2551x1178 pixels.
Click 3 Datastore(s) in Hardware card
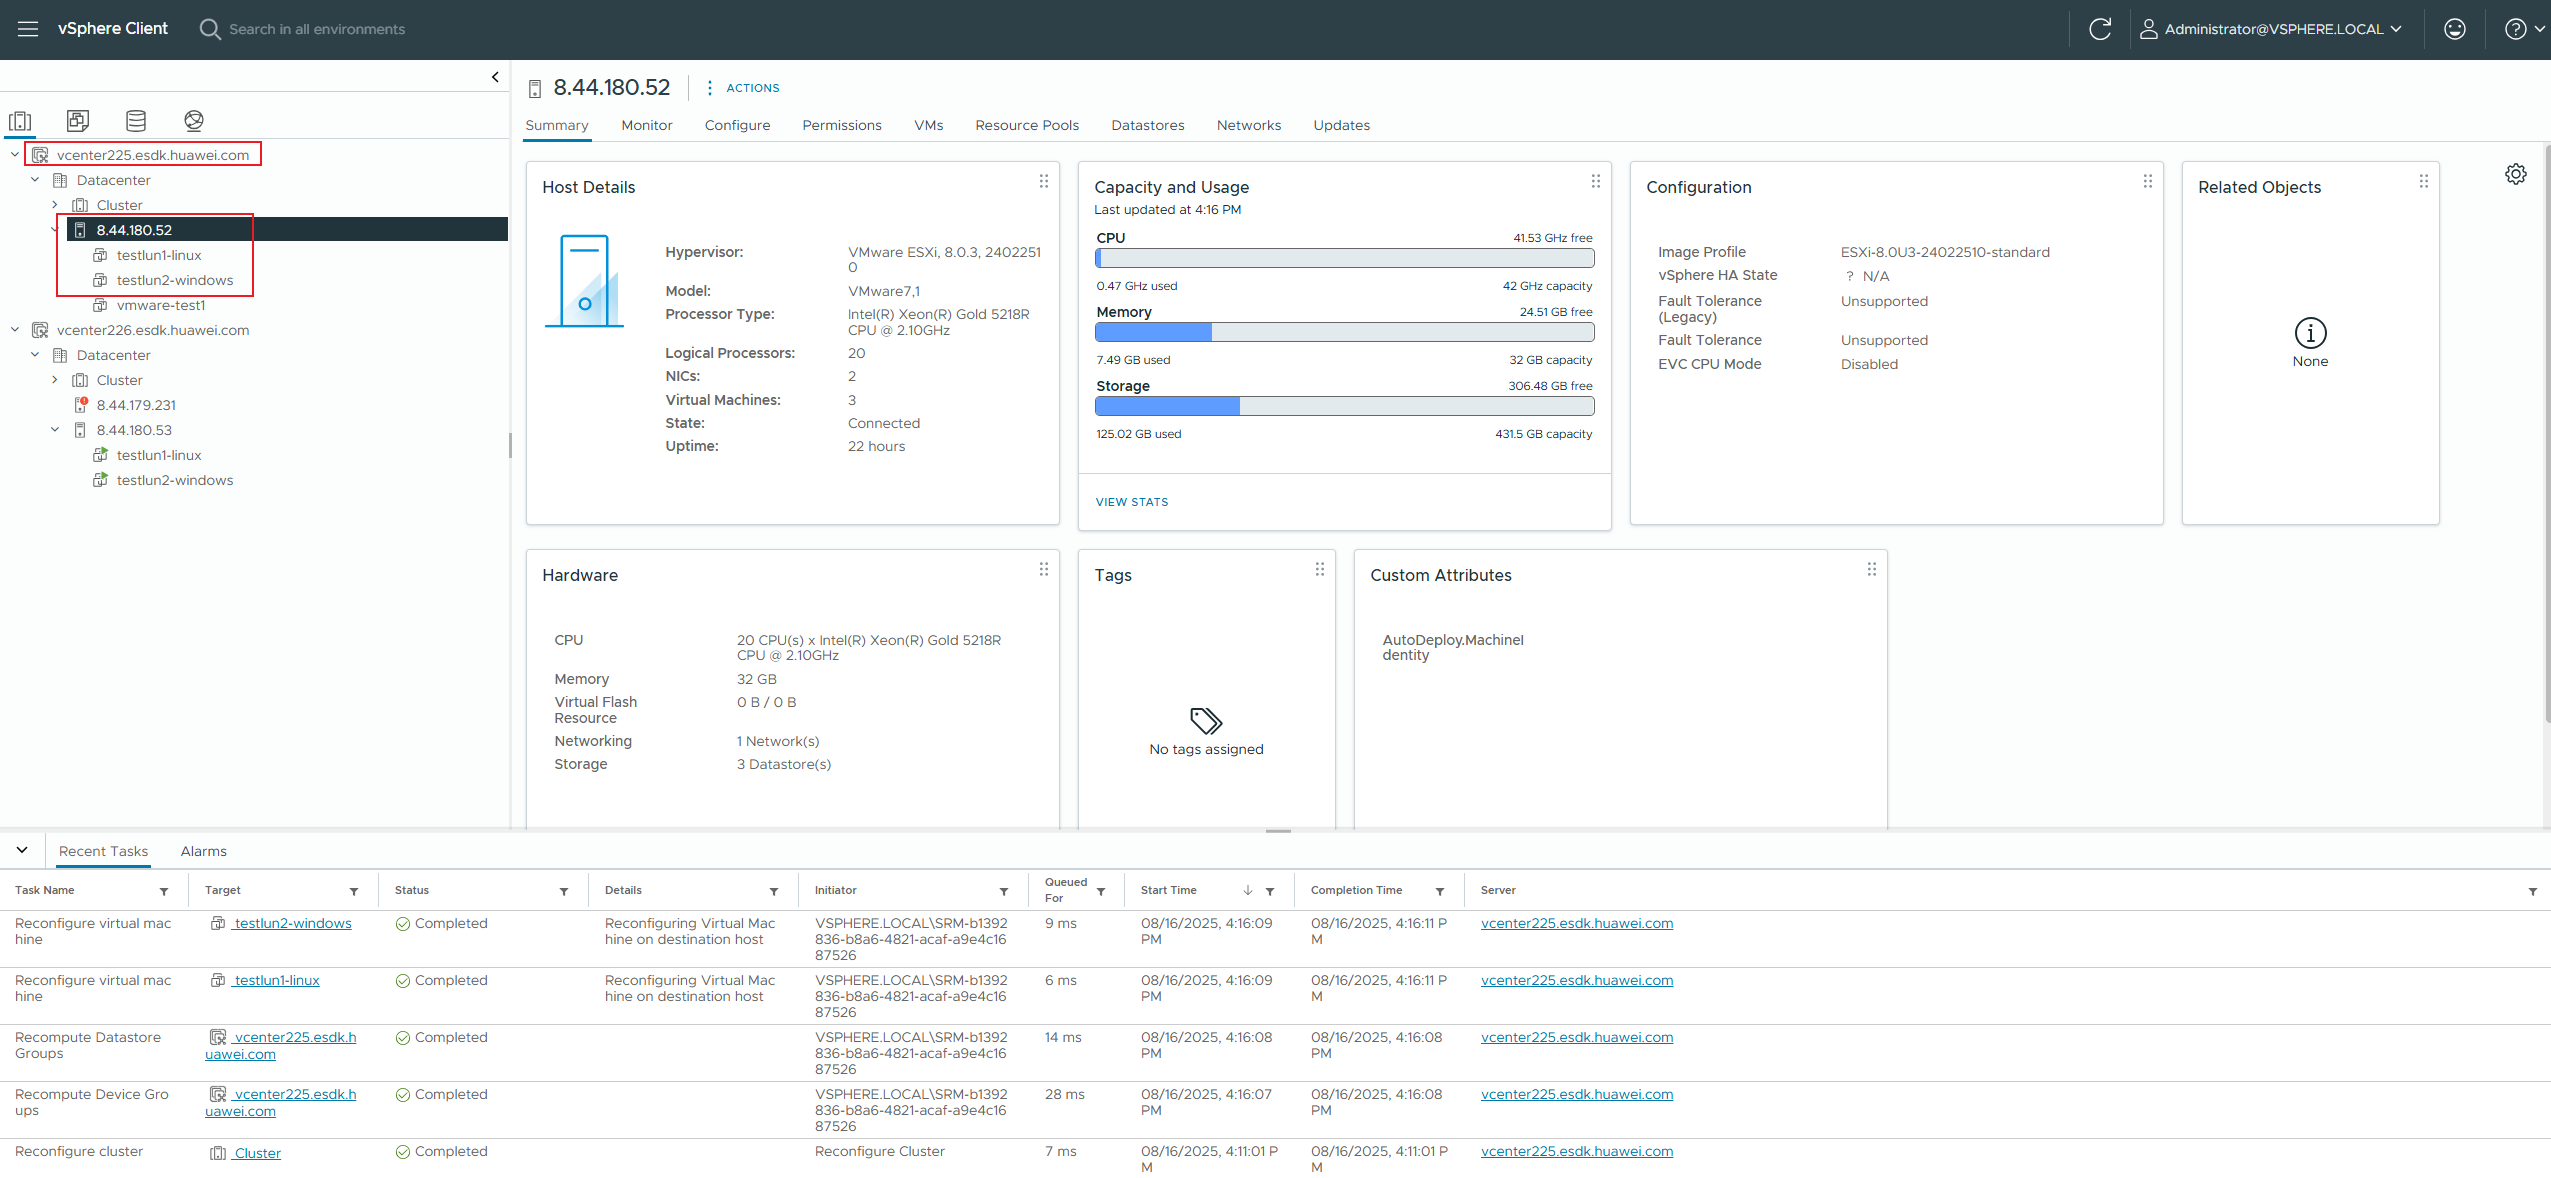click(x=784, y=764)
